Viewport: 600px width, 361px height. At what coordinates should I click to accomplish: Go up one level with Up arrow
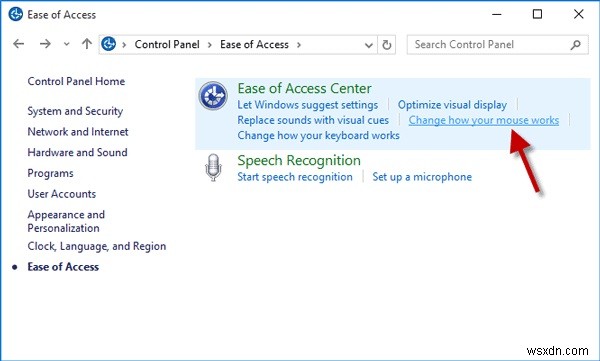pos(87,44)
